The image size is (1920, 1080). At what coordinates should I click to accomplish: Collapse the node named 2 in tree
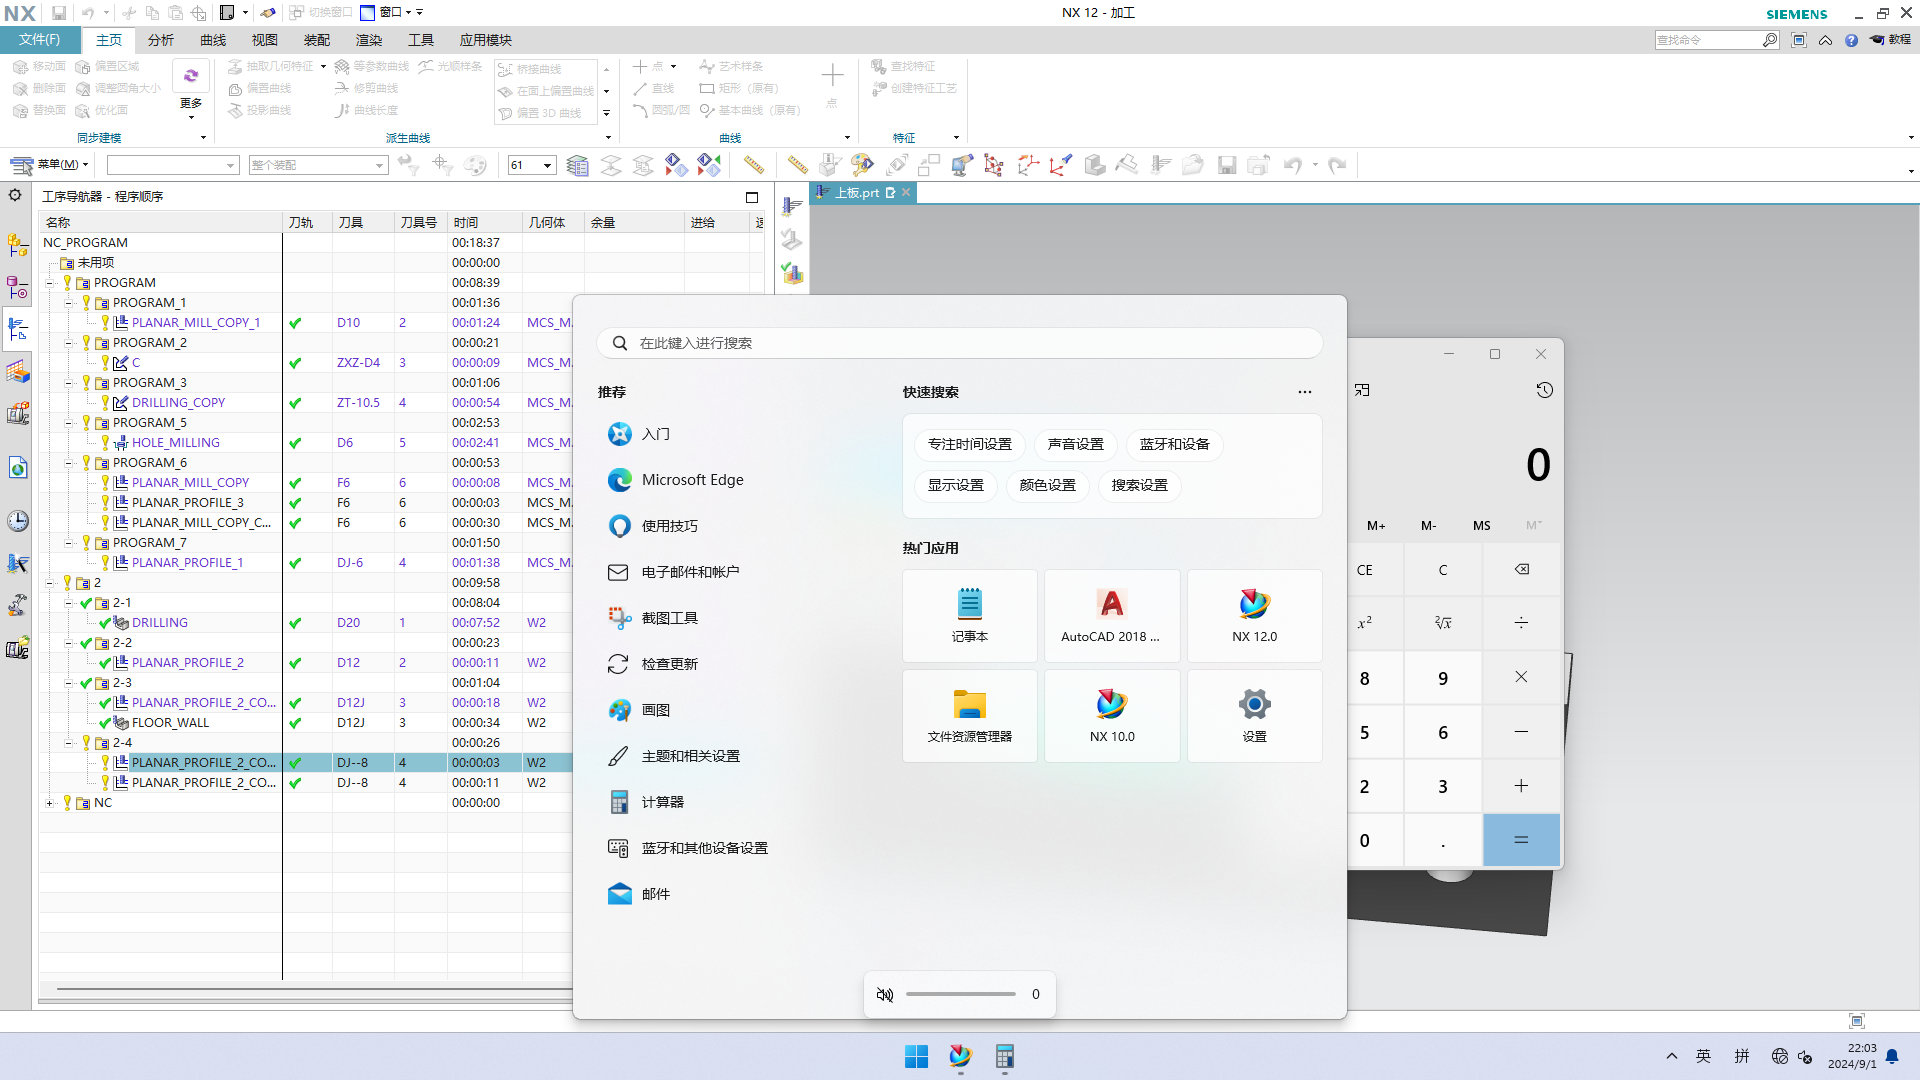coord(49,583)
